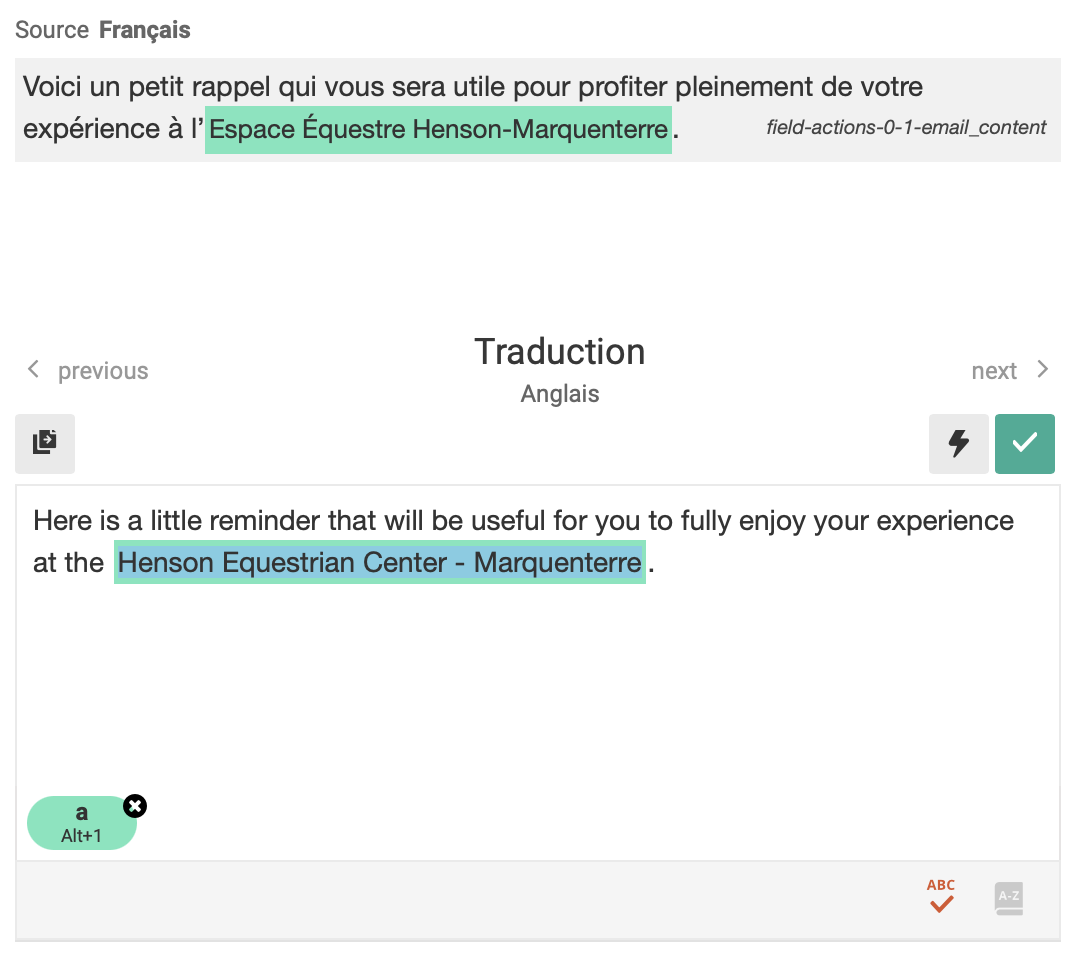
Task: Click the 'Traduction' heading
Action: (560, 352)
